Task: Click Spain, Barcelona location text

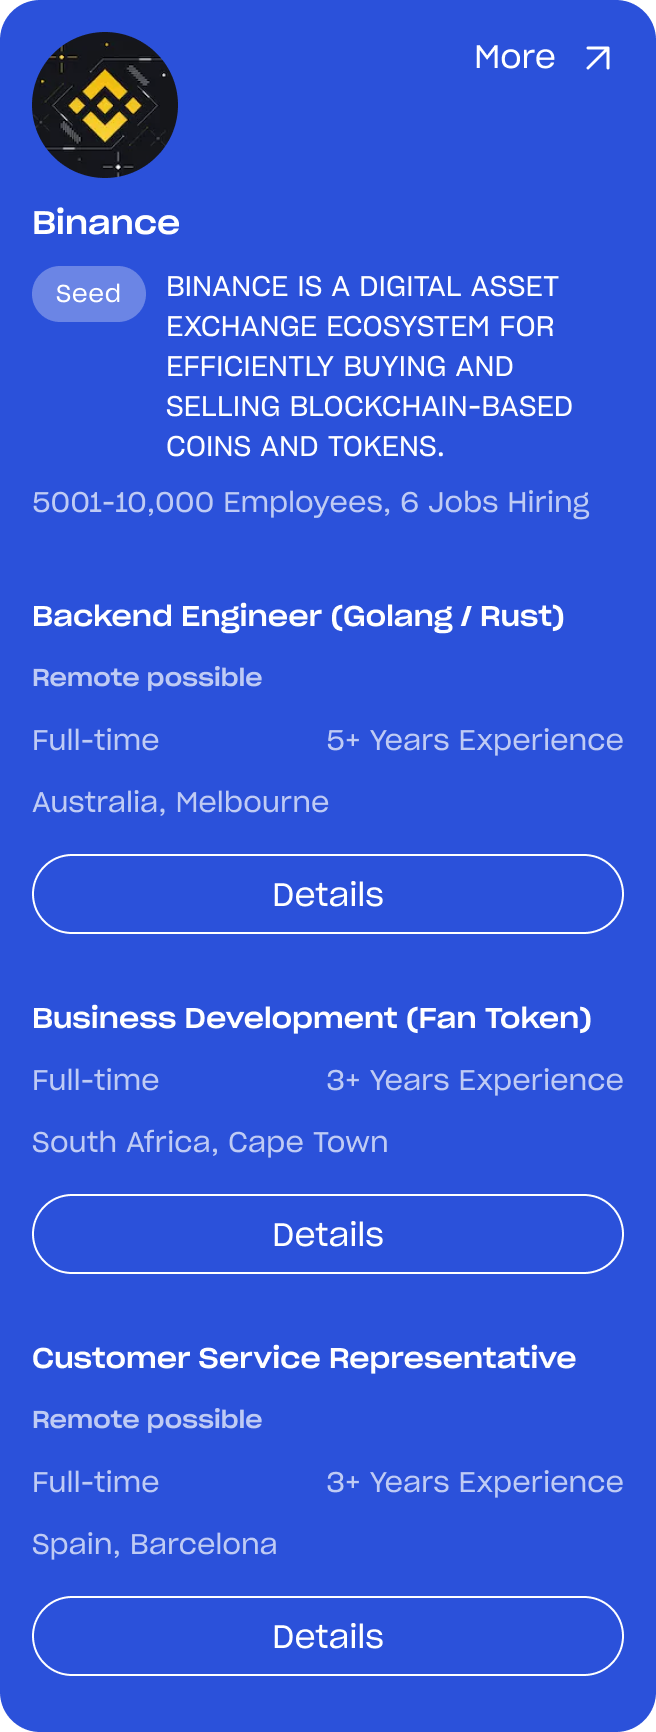Action: pyautogui.click(x=154, y=1544)
